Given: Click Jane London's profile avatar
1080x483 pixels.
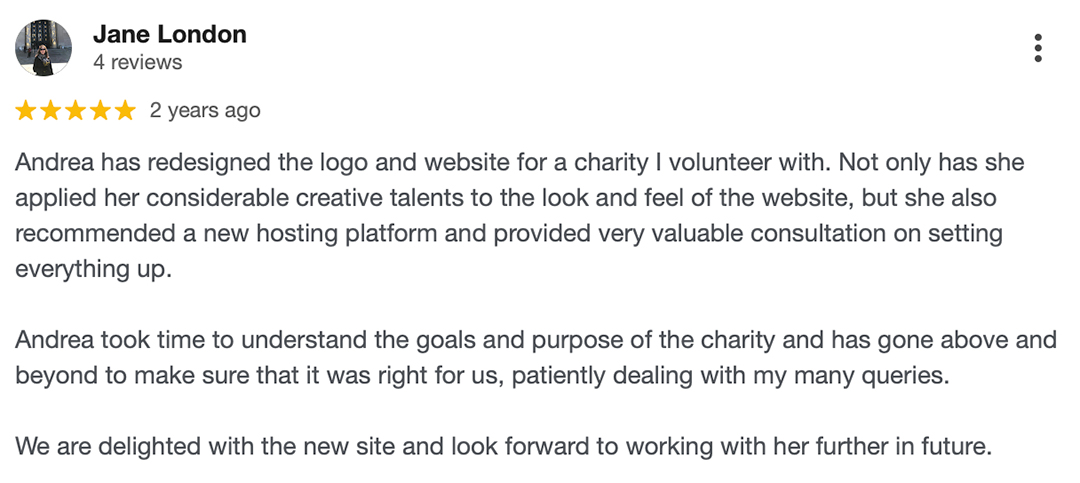Looking at the screenshot, I should (44, 48).
